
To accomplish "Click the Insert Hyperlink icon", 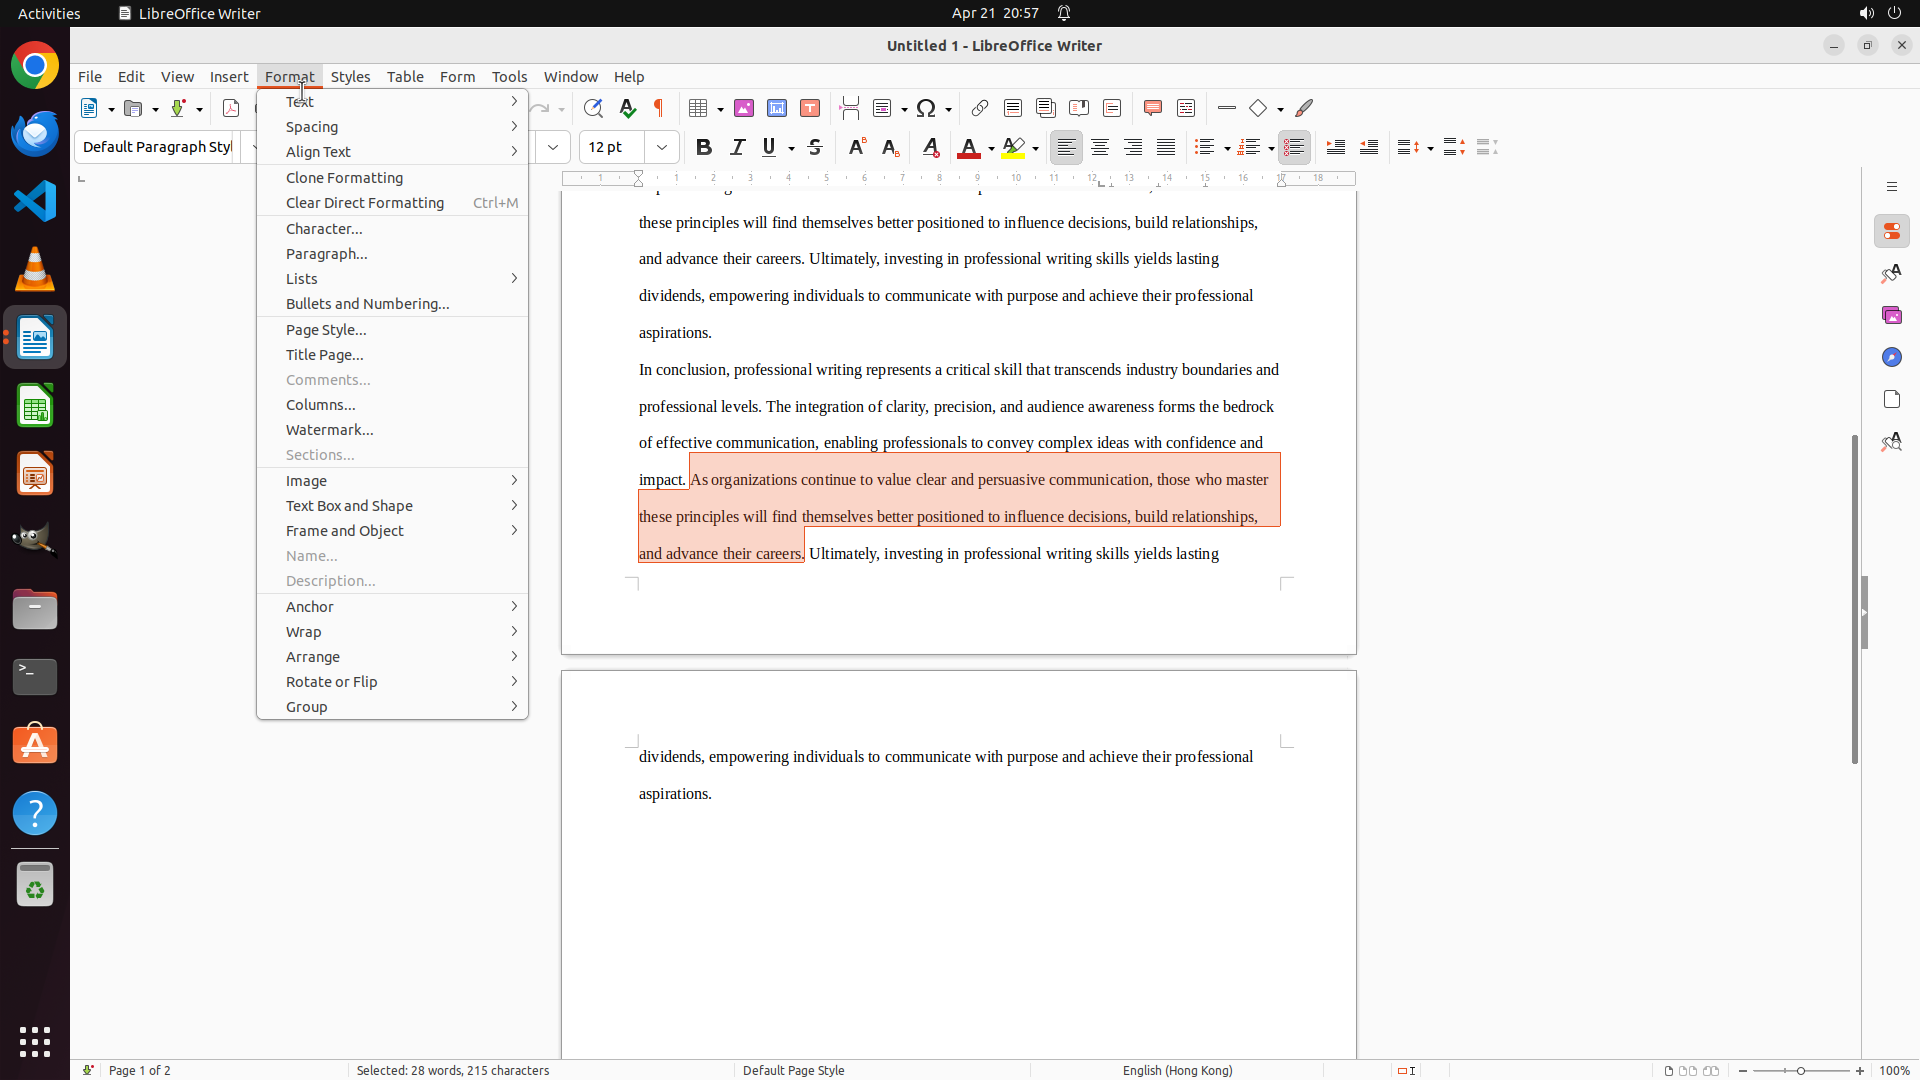I will click(x=980, y=108).
